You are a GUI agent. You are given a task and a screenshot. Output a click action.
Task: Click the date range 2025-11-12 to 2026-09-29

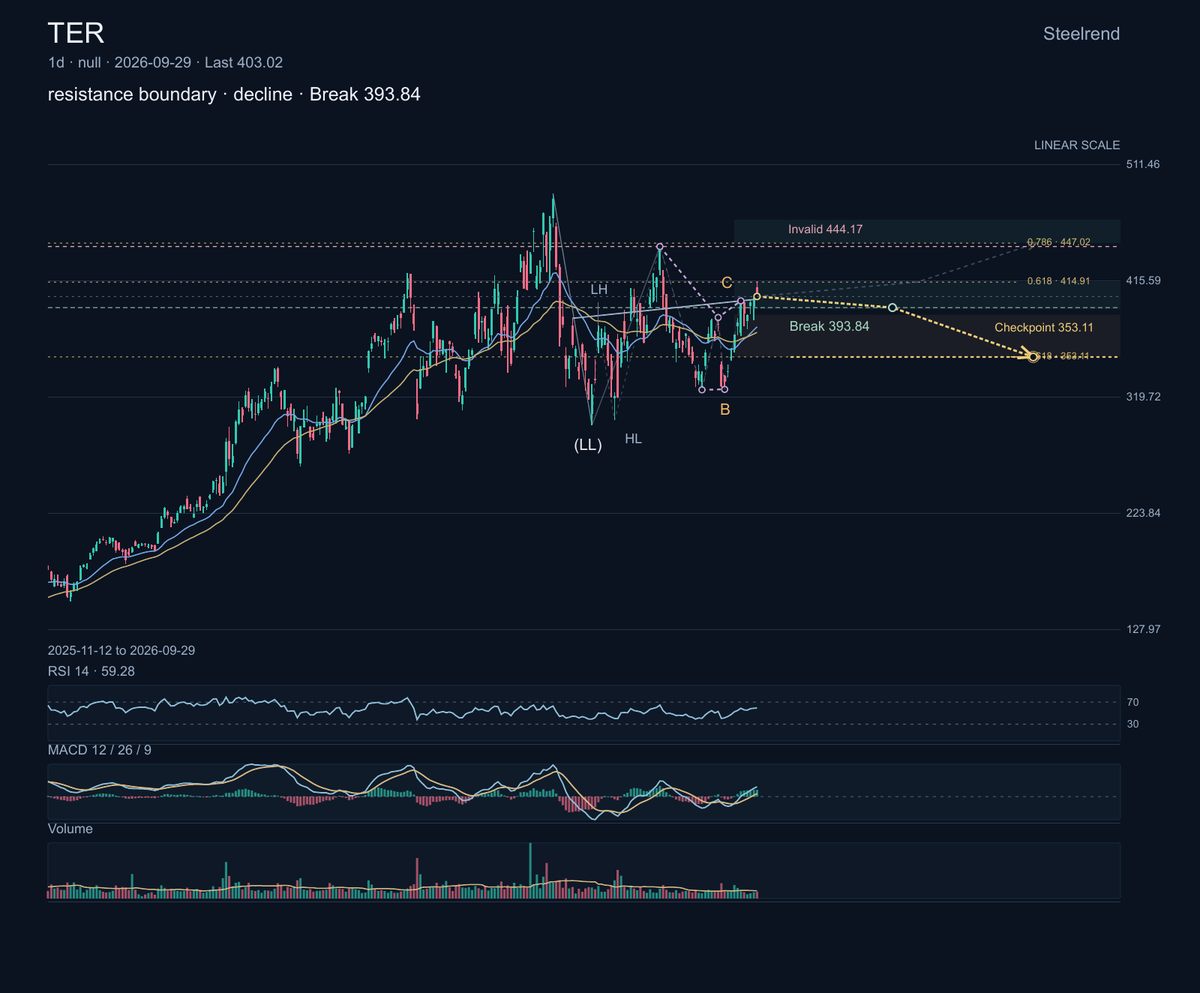coord(121,650)
